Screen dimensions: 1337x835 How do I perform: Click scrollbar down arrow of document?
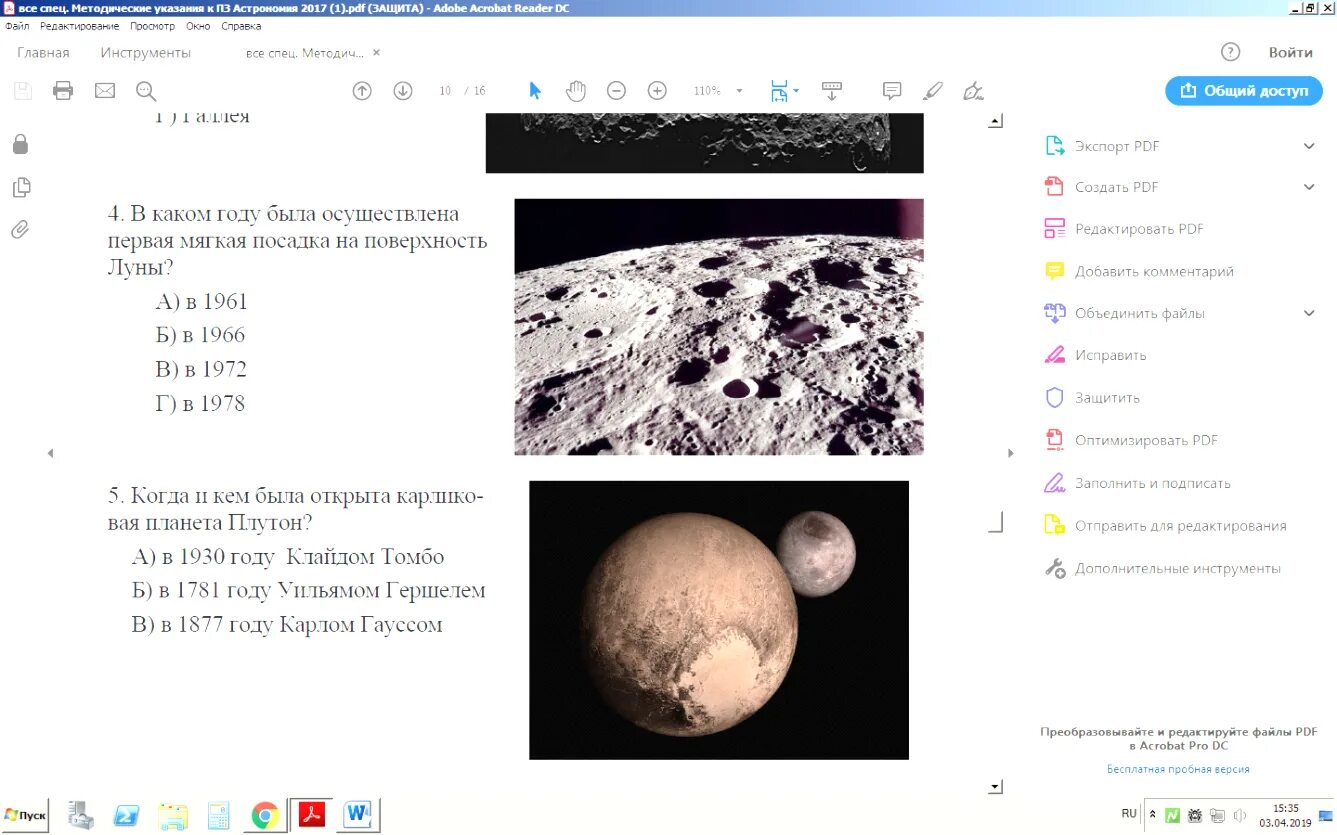[995, 787]
